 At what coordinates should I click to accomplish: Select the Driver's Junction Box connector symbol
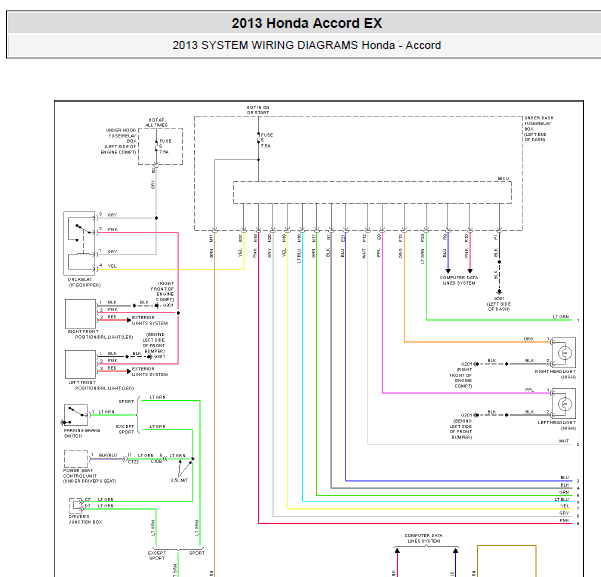click(76, 505)
